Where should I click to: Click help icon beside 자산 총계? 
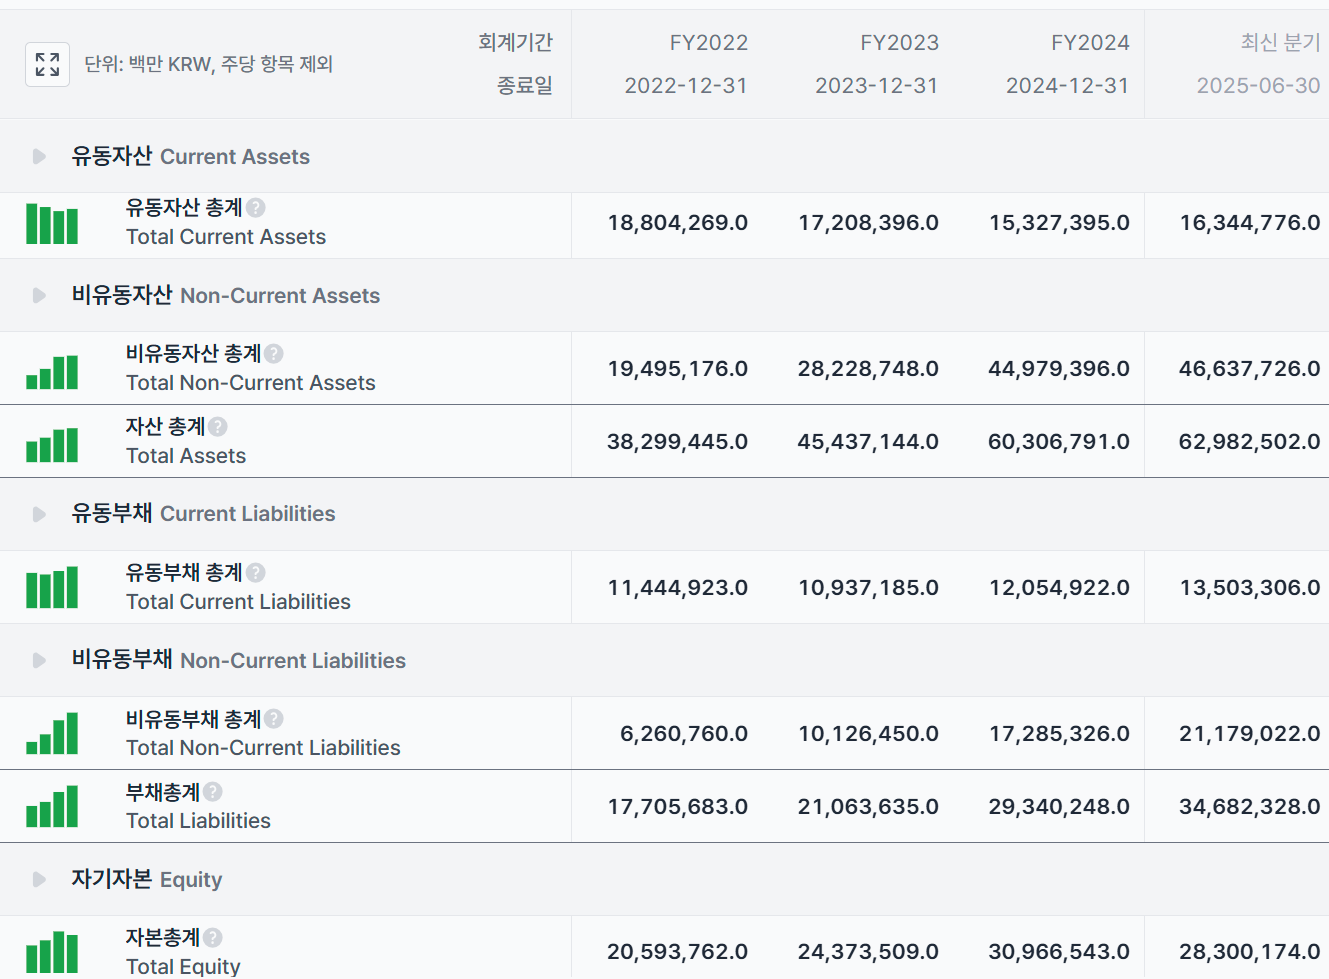218,427
